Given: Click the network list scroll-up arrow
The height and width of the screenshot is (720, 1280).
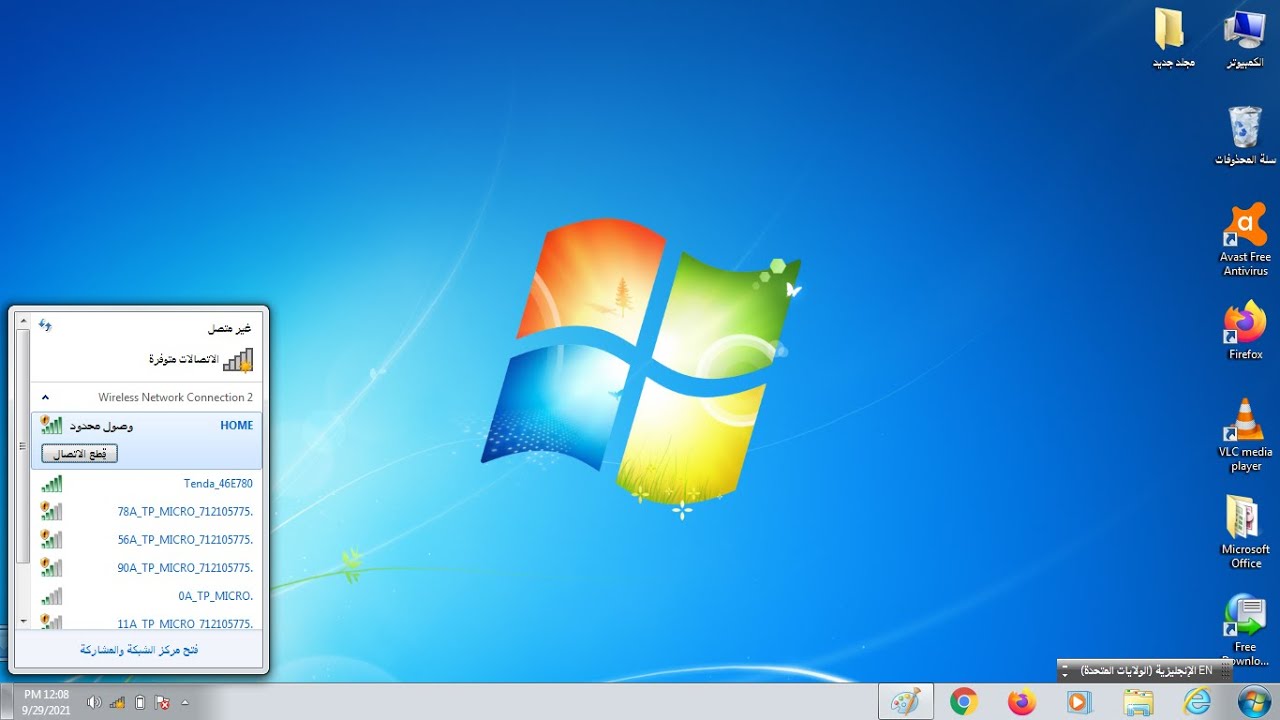Looking at the screenshot, I should (x=24, y=321).
